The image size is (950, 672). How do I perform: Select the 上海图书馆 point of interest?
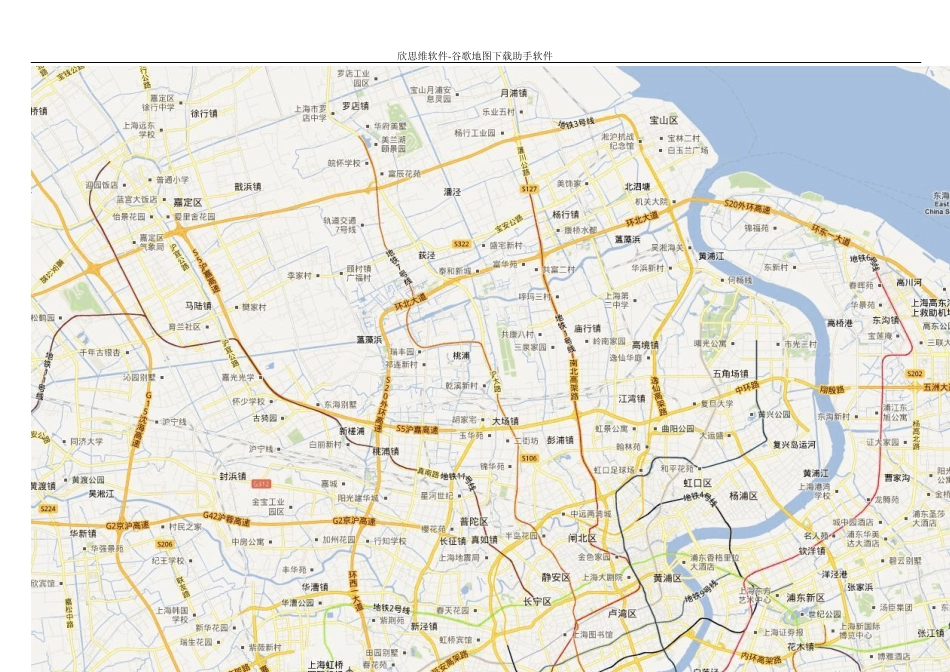pyautogui.click(x=593, y=634)
